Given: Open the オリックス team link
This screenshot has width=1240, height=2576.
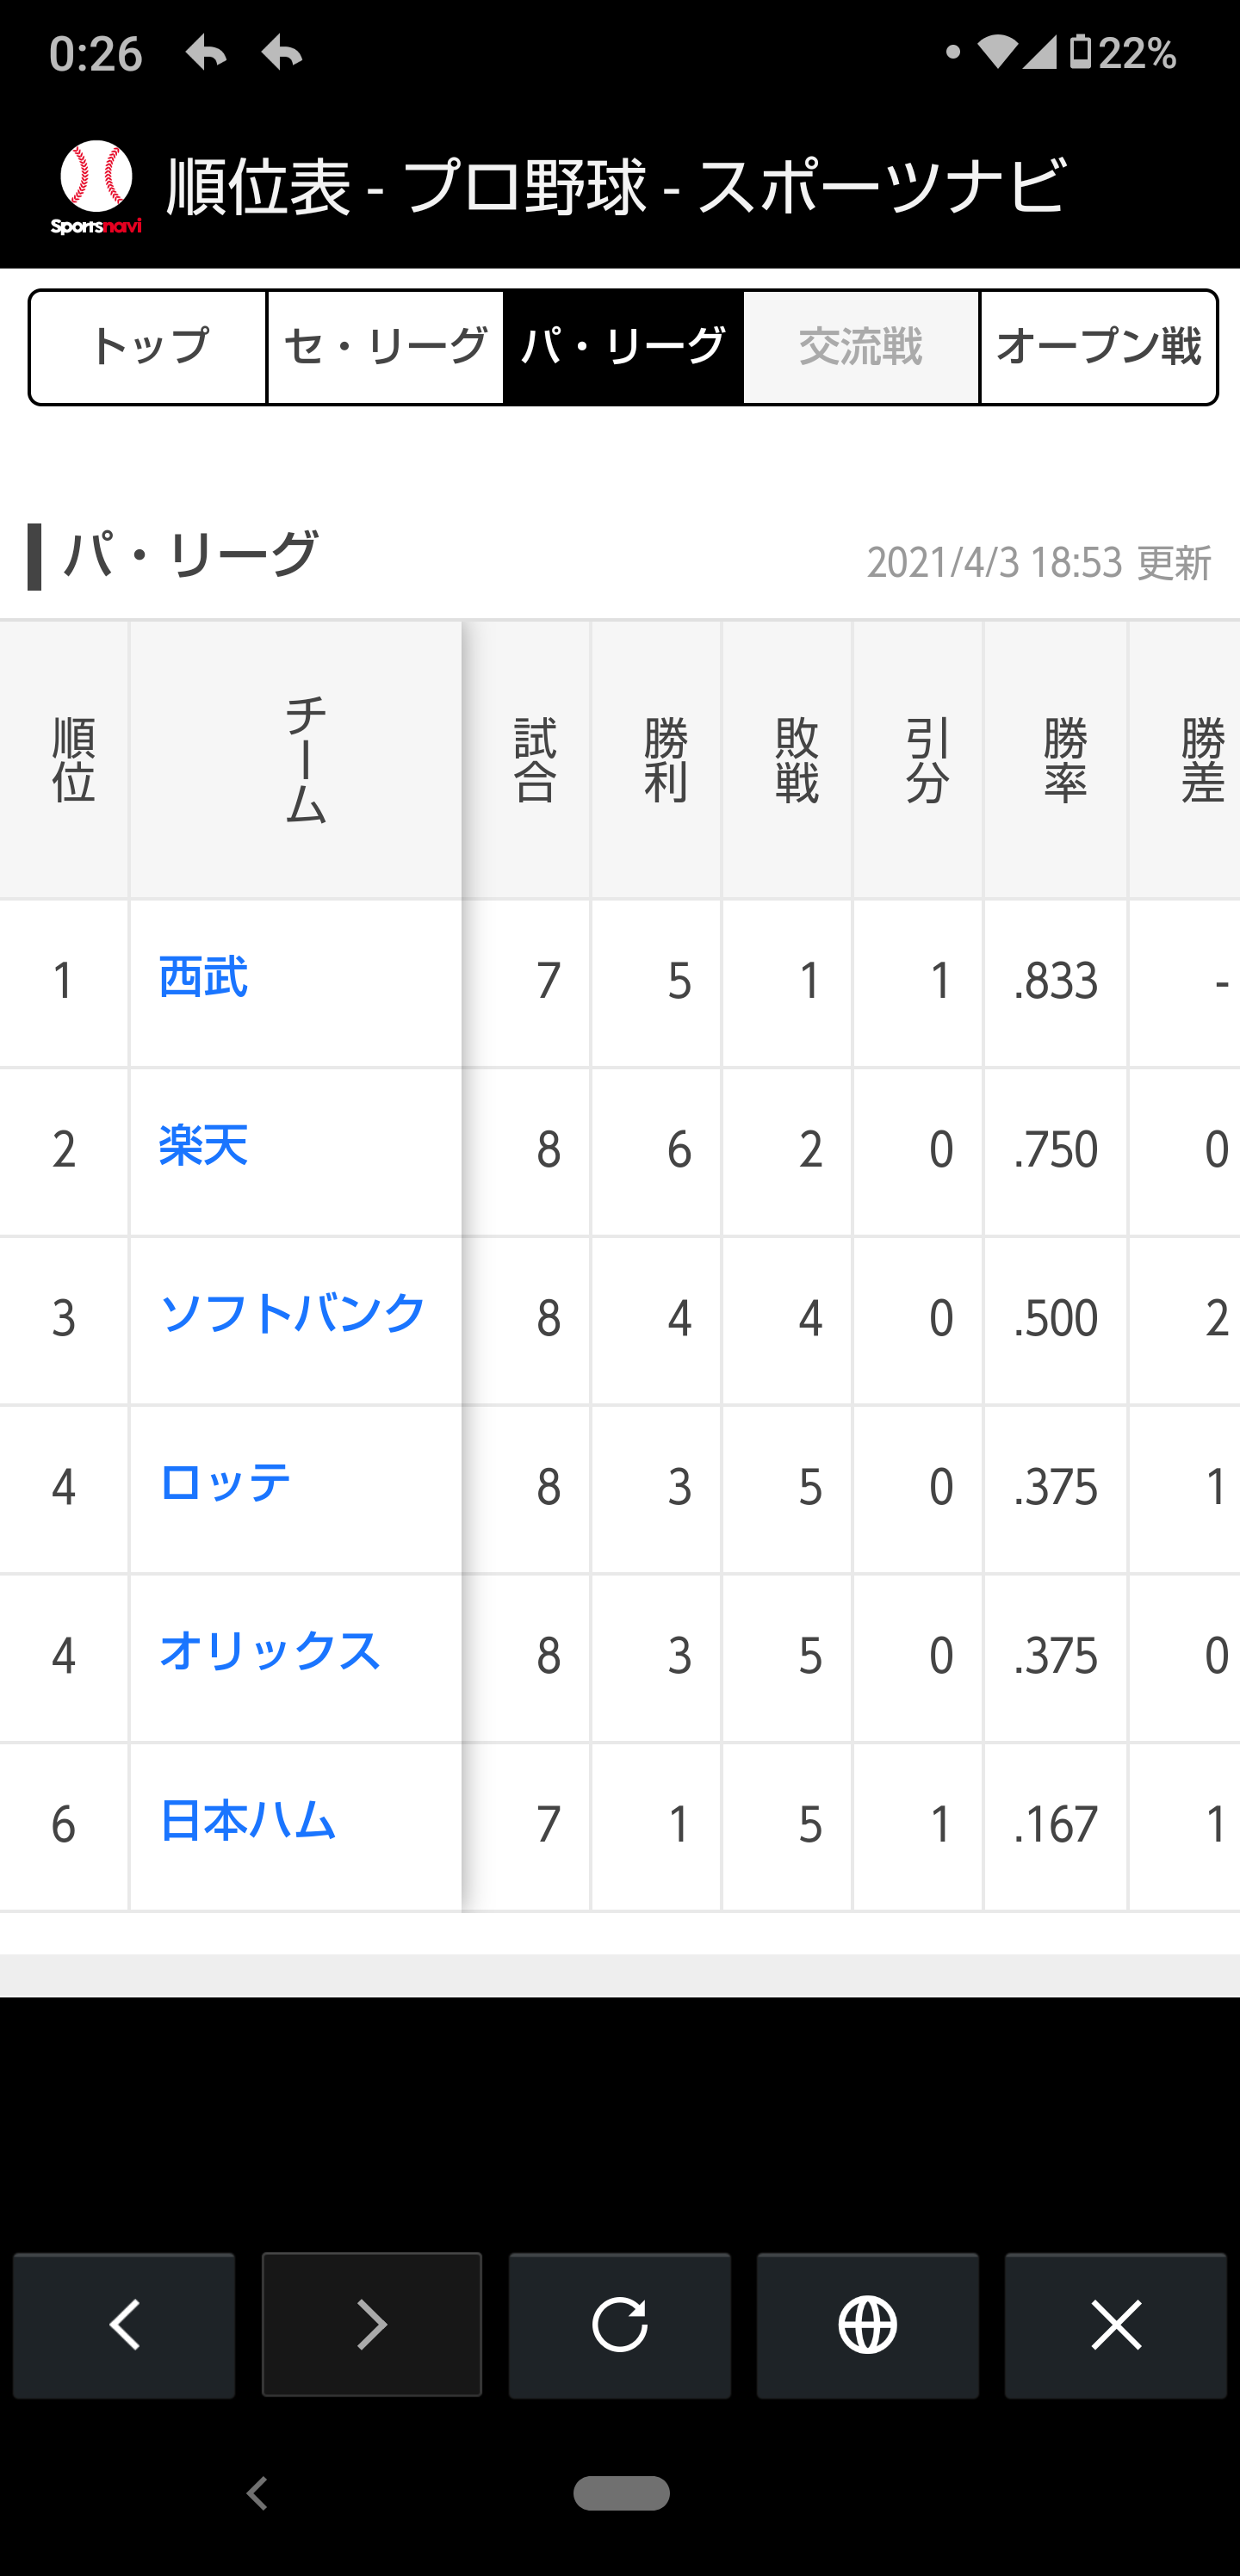Looking at the screenshot, I should coord(270,1652).
